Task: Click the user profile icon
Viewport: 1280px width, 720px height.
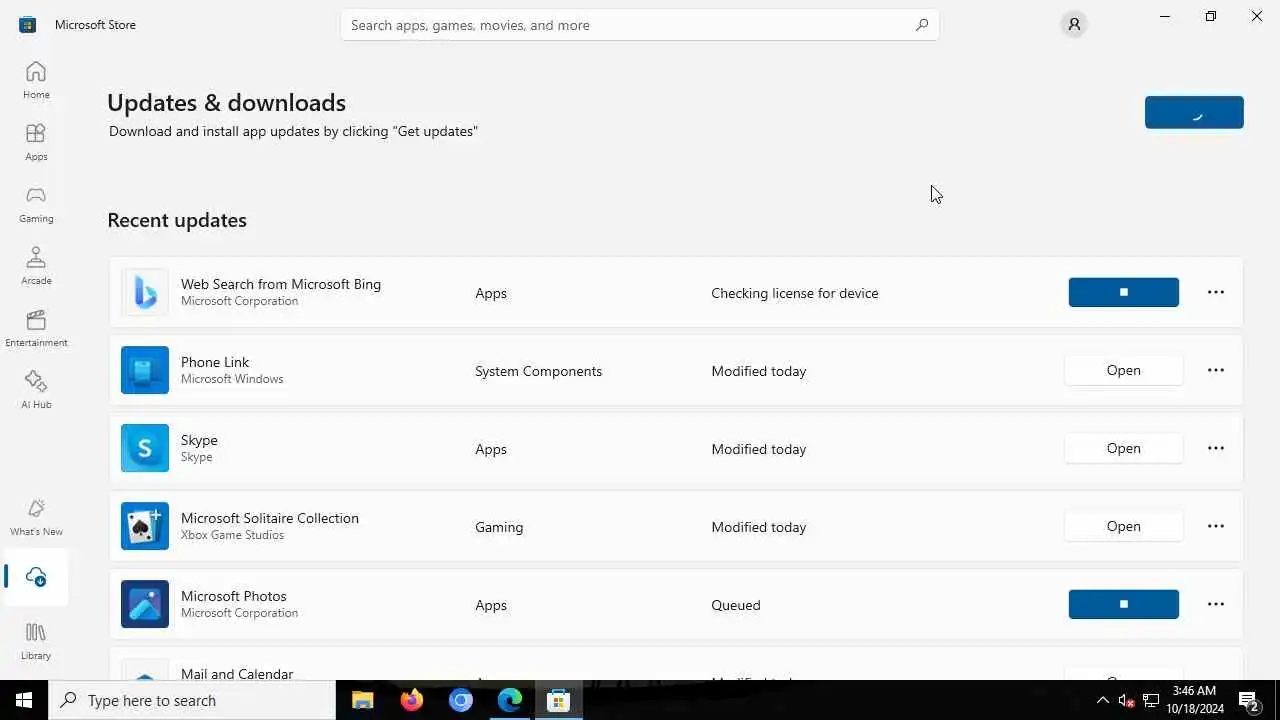Action: [x=1074, y=24]
